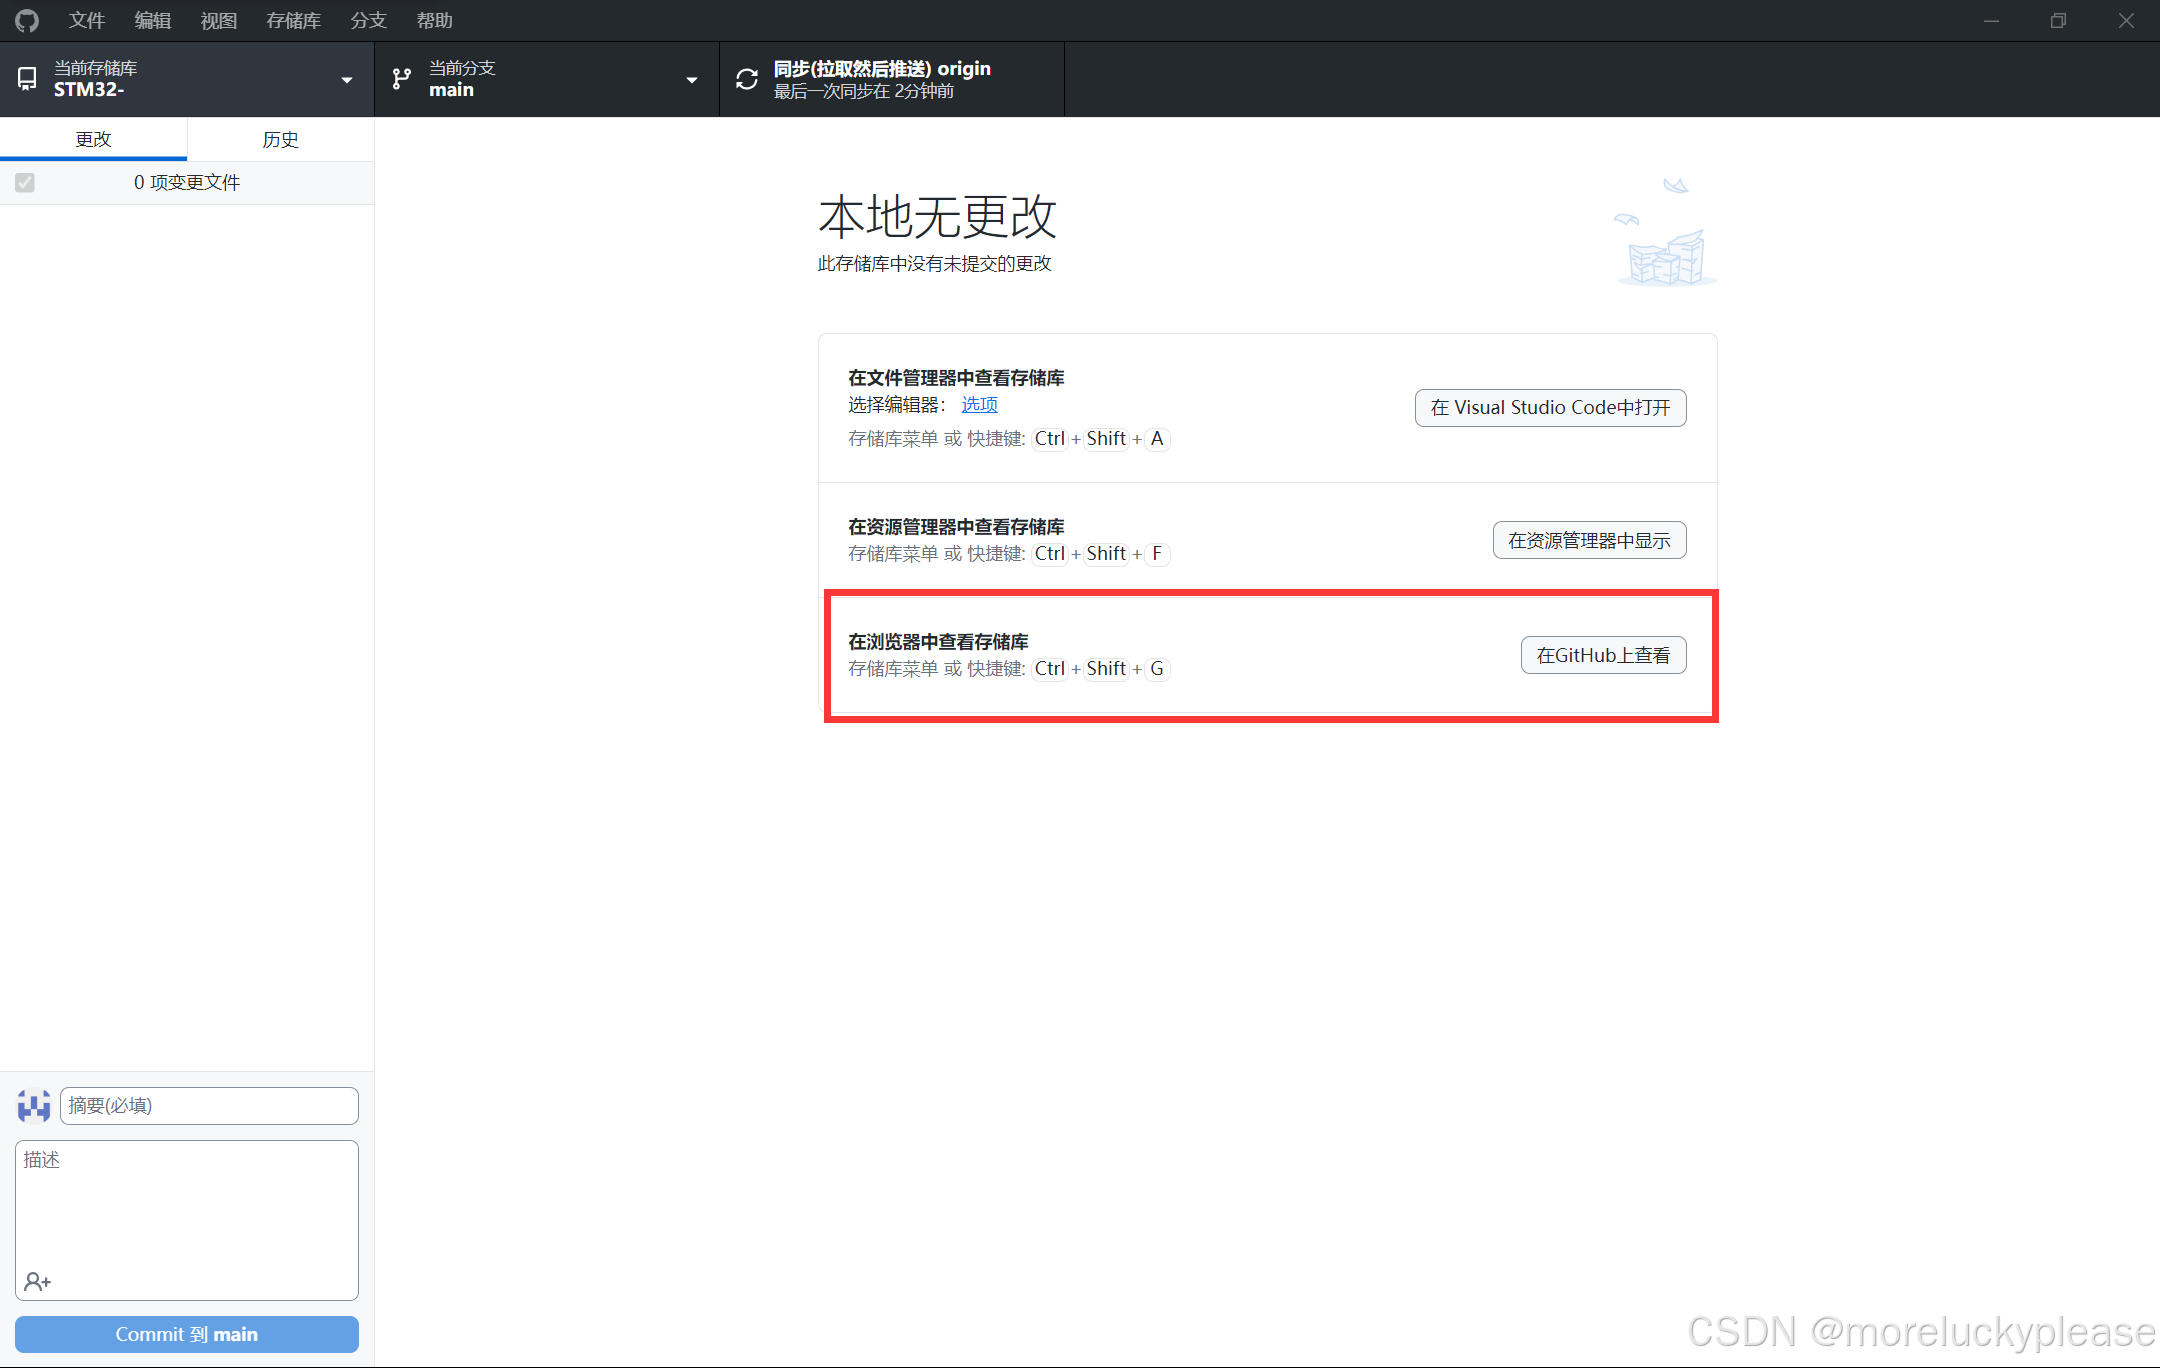Click the sync arrows icon for origin
Screen dimensions: 2160x1368
coord(747,79)
